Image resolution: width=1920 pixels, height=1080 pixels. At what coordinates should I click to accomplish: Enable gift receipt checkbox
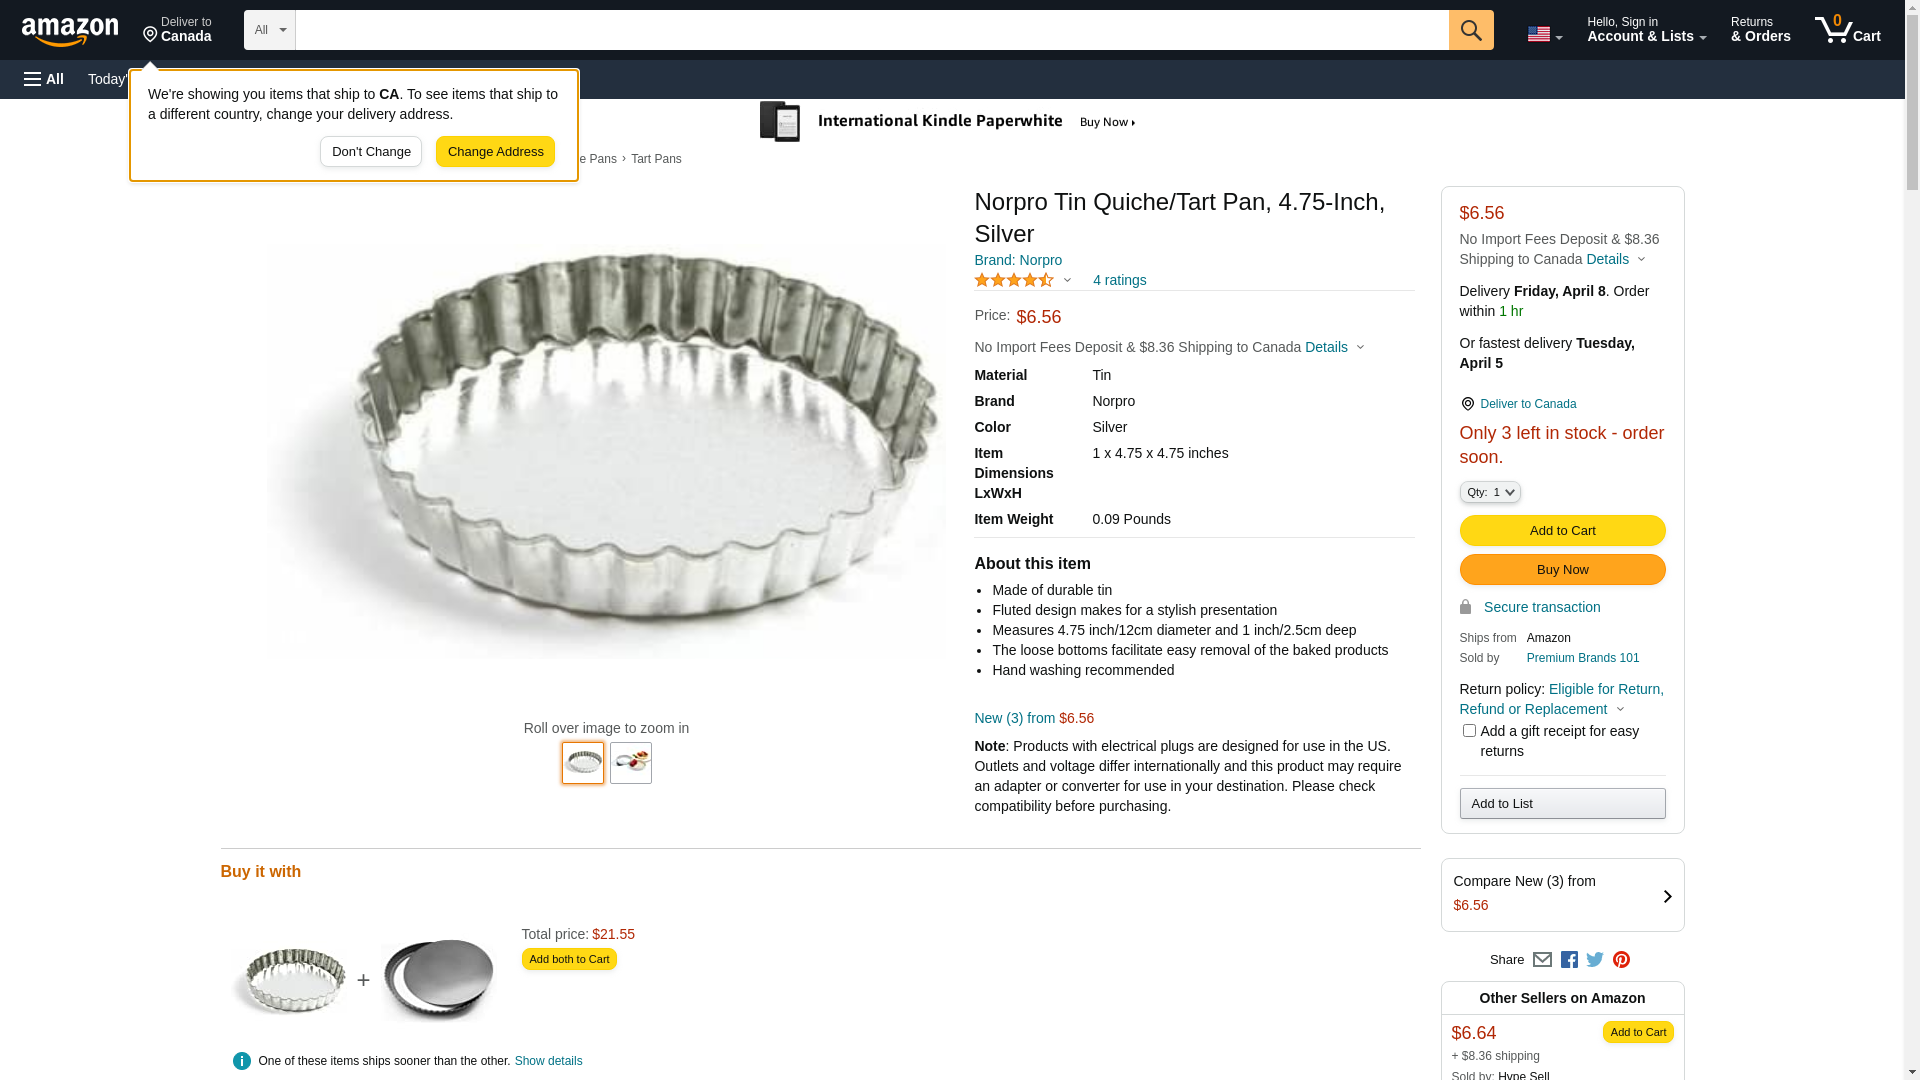(1469, 731)
